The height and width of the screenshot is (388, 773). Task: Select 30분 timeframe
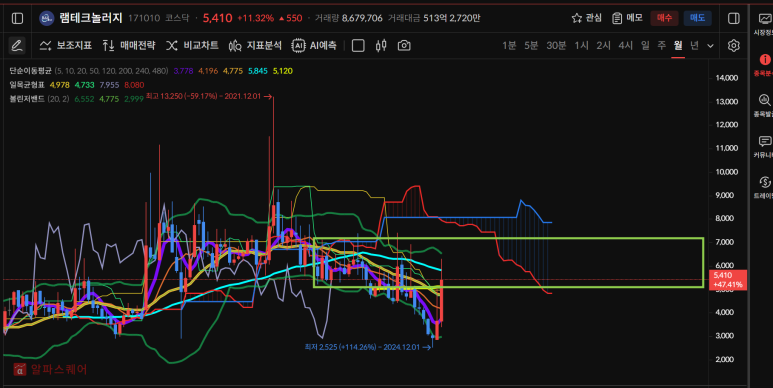coord(556,45)
